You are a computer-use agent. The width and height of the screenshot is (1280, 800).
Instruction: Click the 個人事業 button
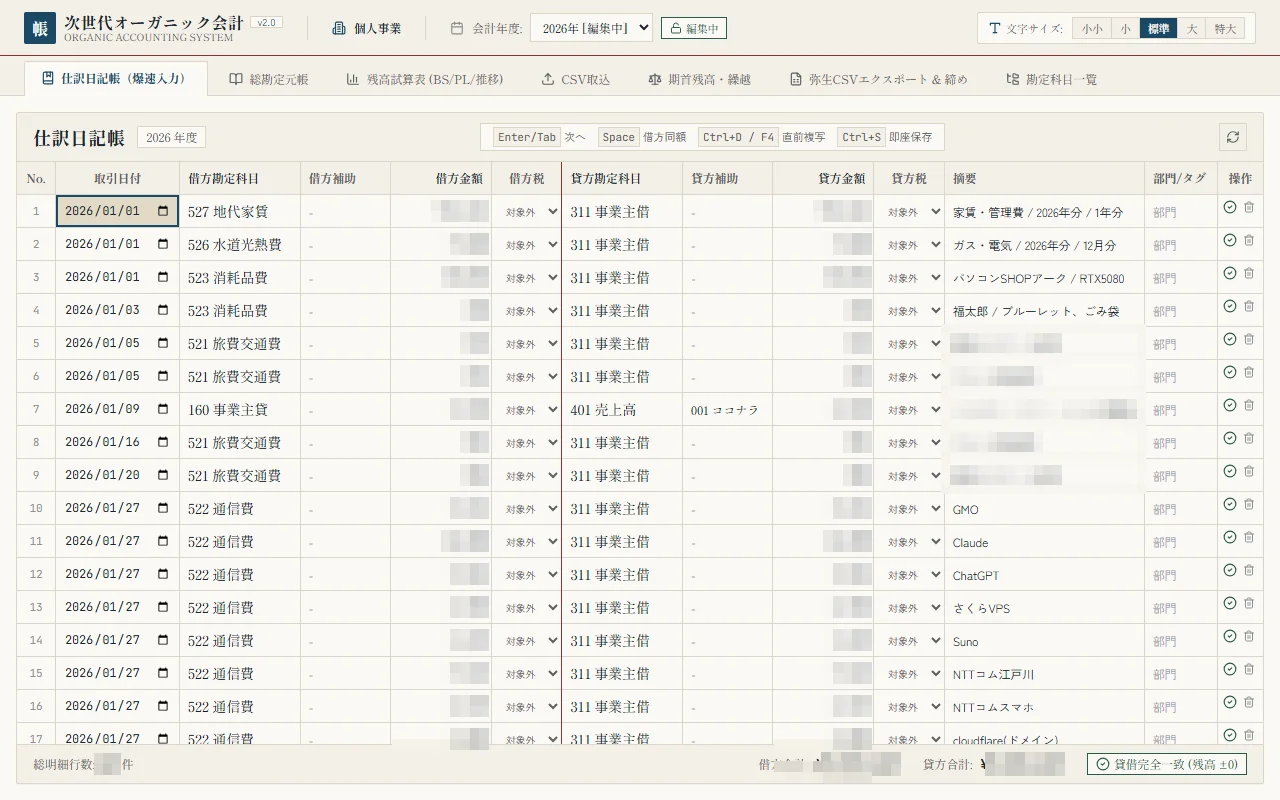click(x=366, y=28)
